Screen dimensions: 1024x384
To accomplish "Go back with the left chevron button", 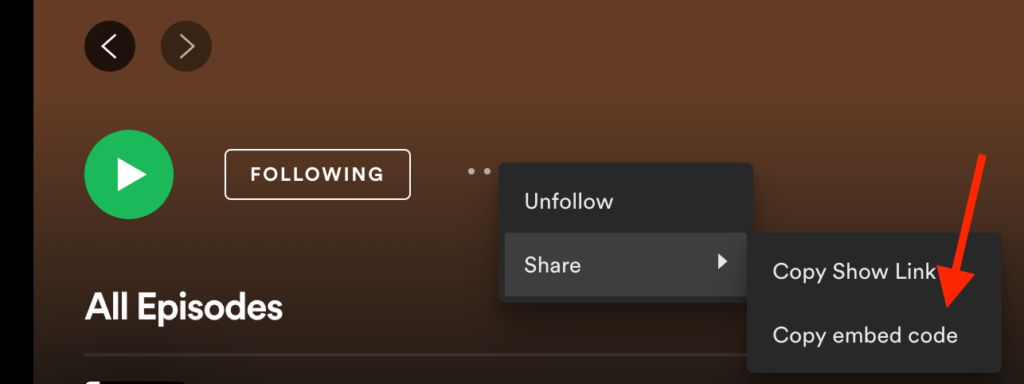I will tap(110, 46).
